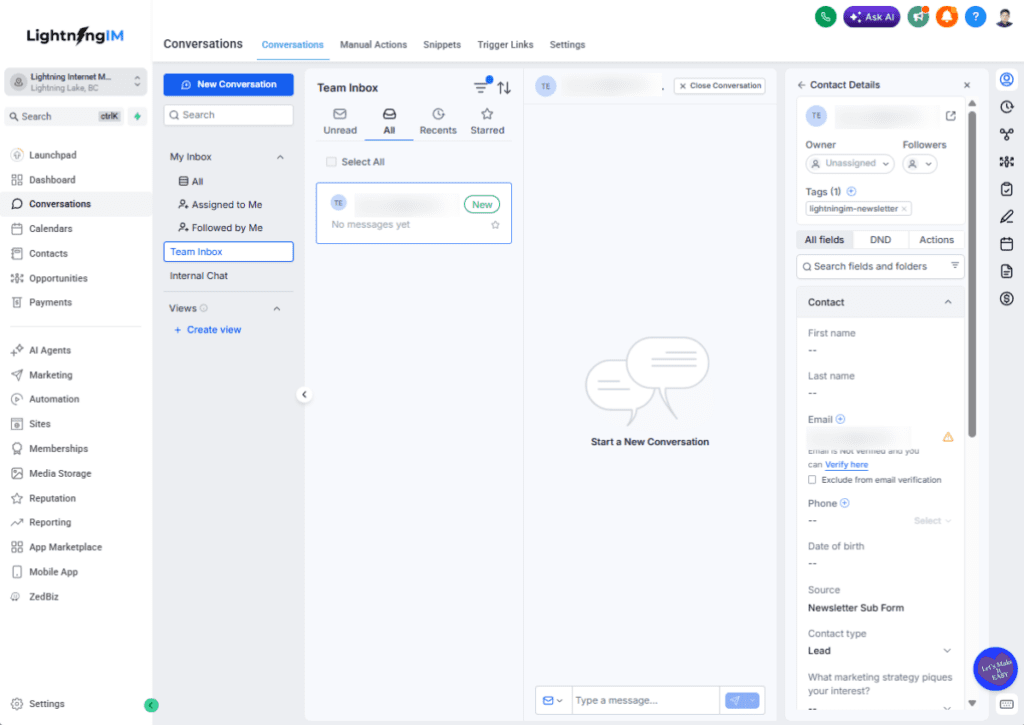Enable Exclude from email verification checkbox
Viewport: 1024px width, 725px height.
click(x=813, y=479)
